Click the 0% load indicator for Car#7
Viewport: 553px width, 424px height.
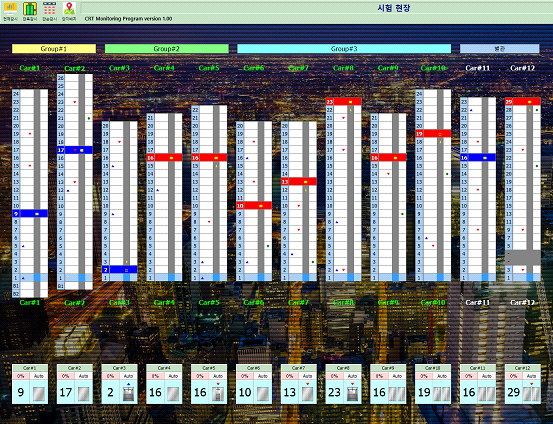click(289, 376)
